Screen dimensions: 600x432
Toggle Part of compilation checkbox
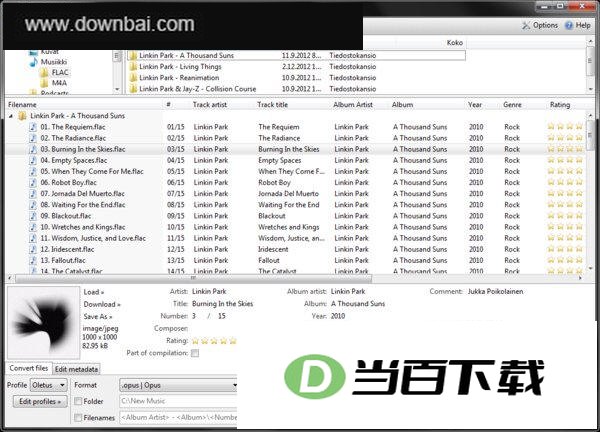(195, 353)
